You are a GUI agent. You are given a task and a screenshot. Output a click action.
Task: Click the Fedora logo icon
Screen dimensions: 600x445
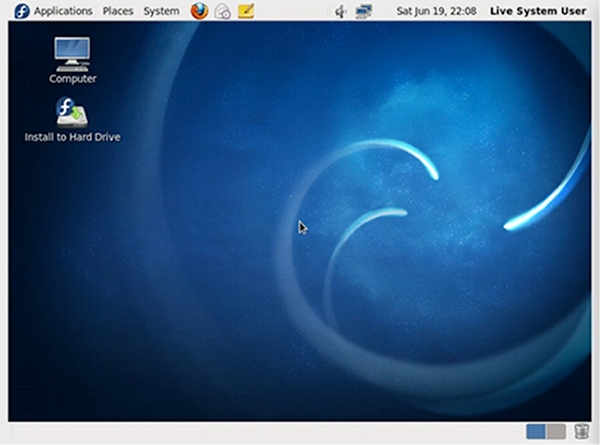coord(22,11)
